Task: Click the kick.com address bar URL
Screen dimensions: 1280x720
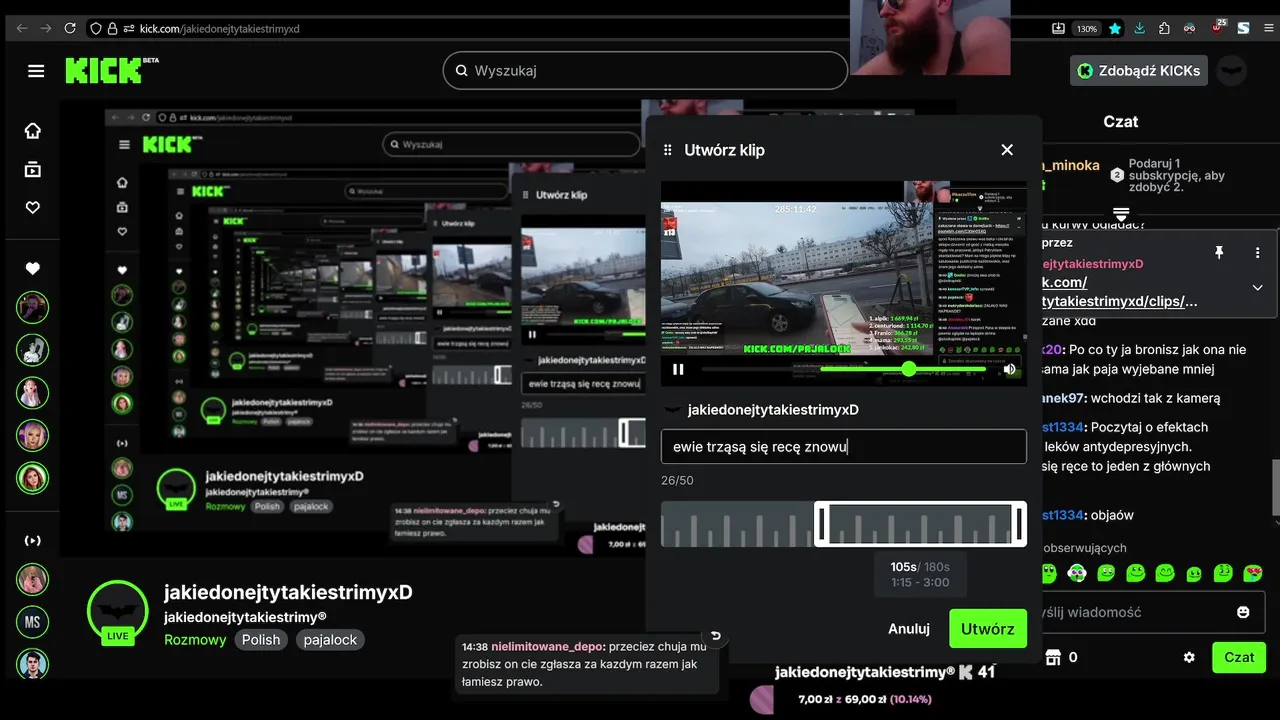Action: [x=219, y=29]
